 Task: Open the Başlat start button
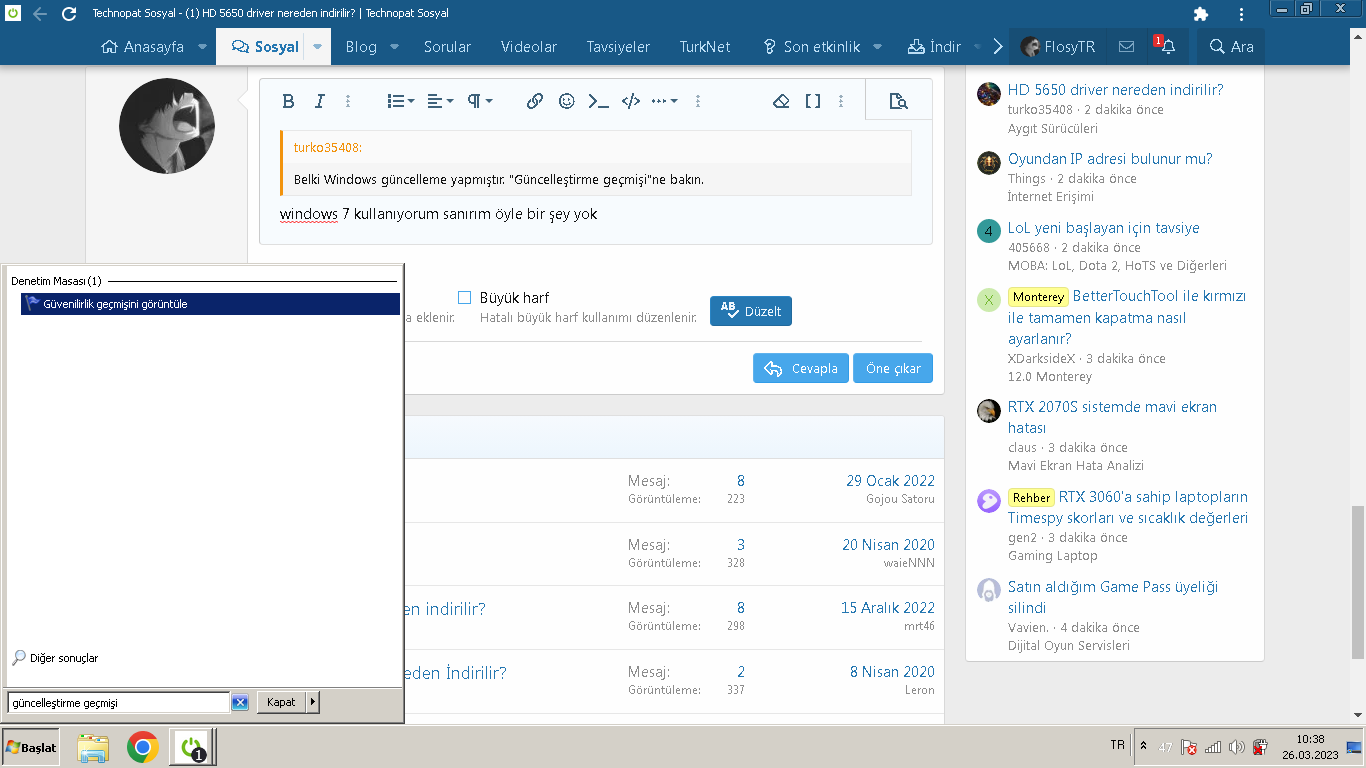coord(32,747)
